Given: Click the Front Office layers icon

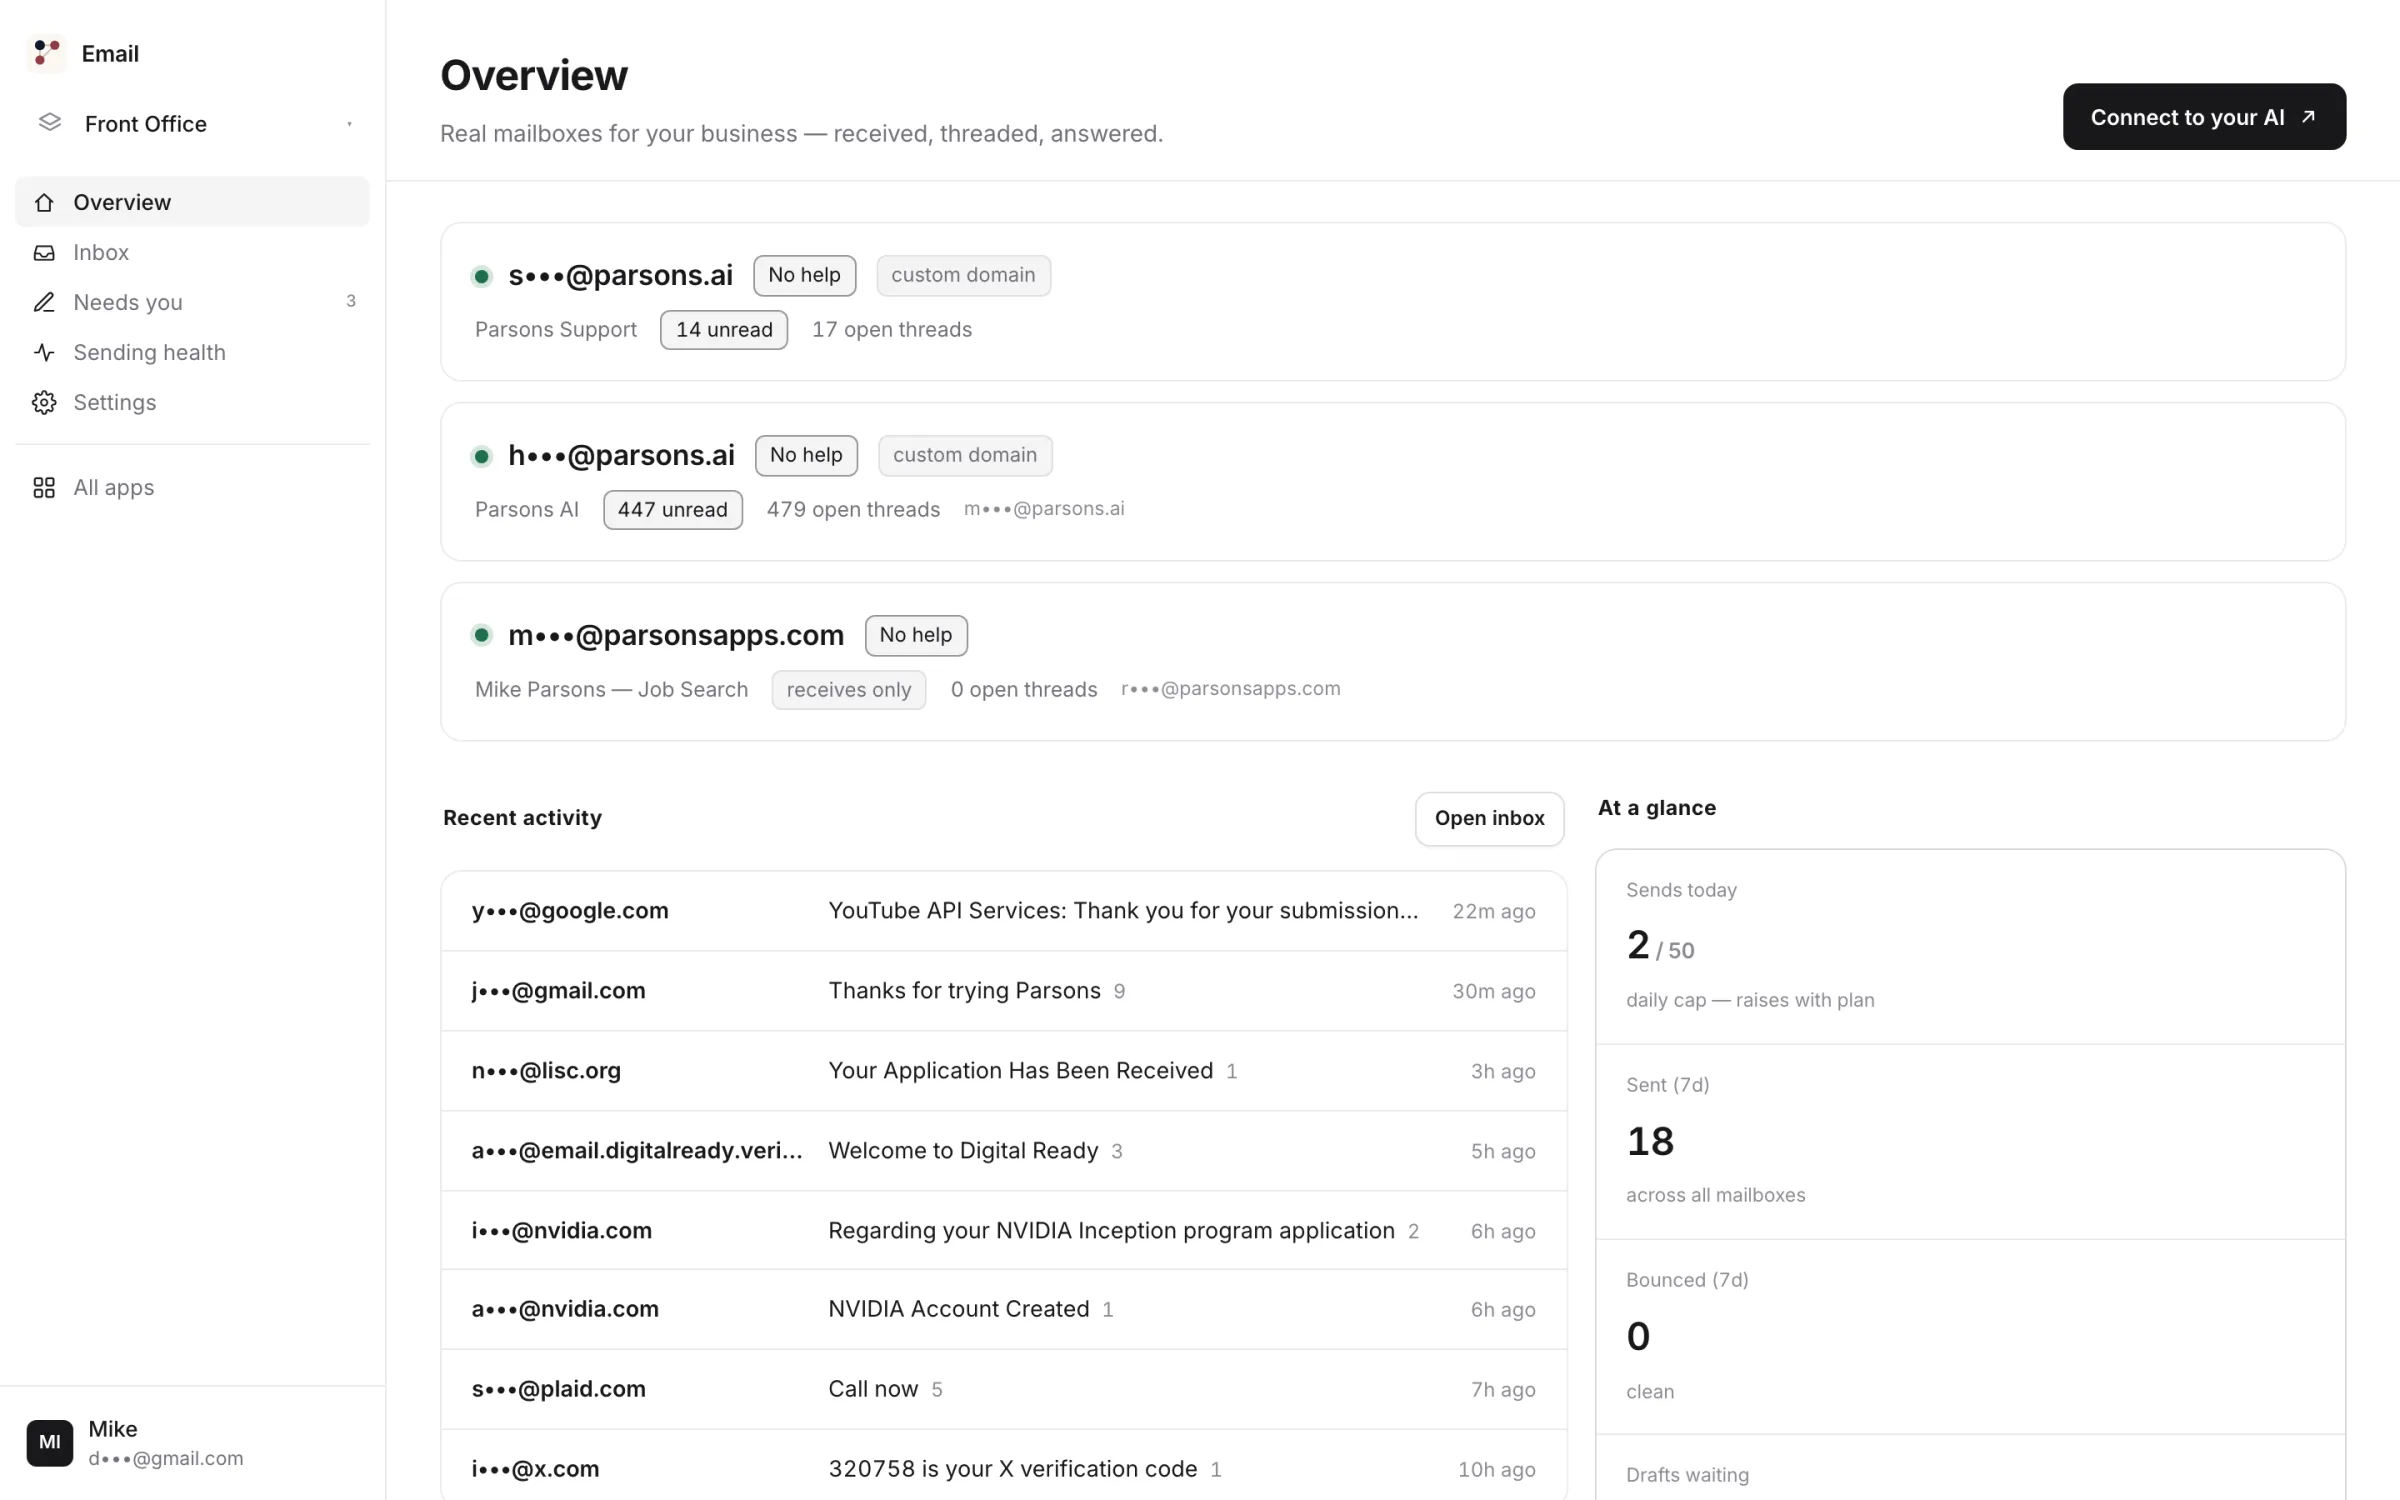Looking at the screenshot, I should pos(49,123).
